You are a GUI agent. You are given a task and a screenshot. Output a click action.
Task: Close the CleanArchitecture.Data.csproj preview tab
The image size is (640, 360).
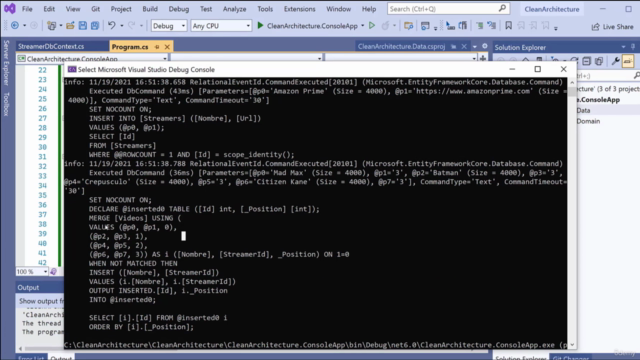click(464, 47)
